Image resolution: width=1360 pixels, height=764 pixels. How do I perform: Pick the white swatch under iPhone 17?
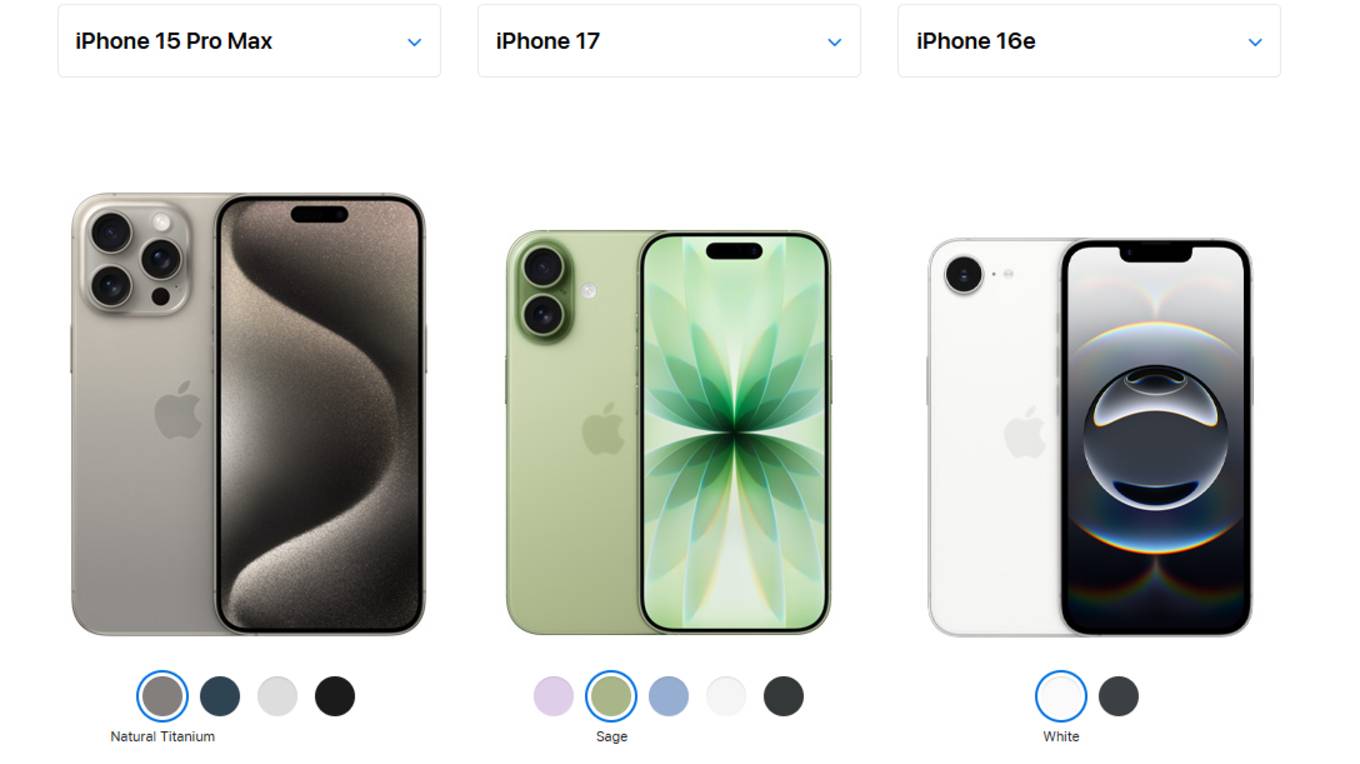(x=726, y=696)
